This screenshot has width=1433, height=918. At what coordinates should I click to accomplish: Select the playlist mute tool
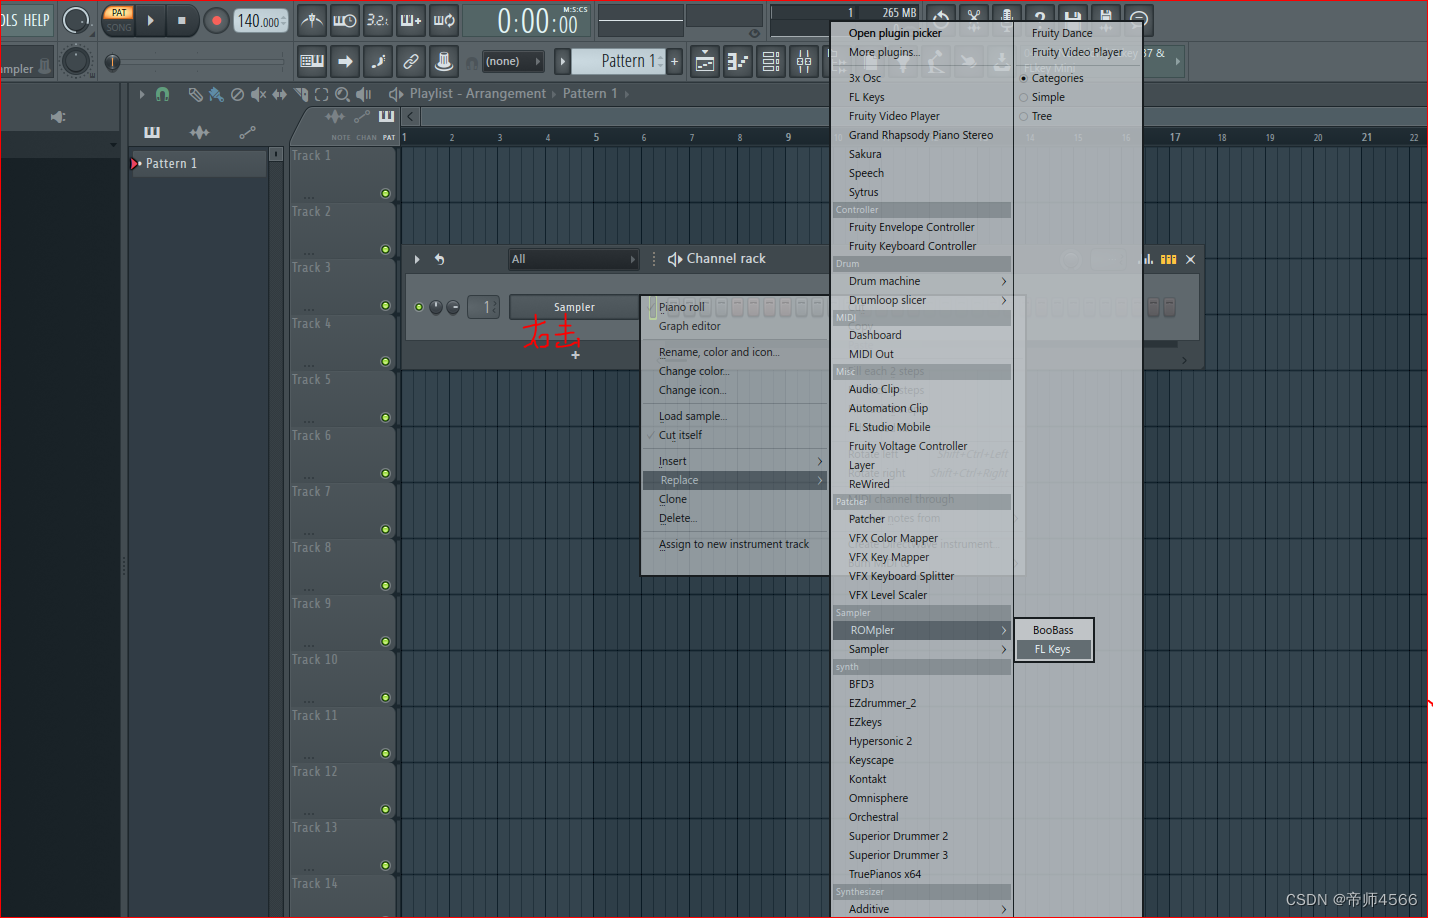tap(258, 94)
